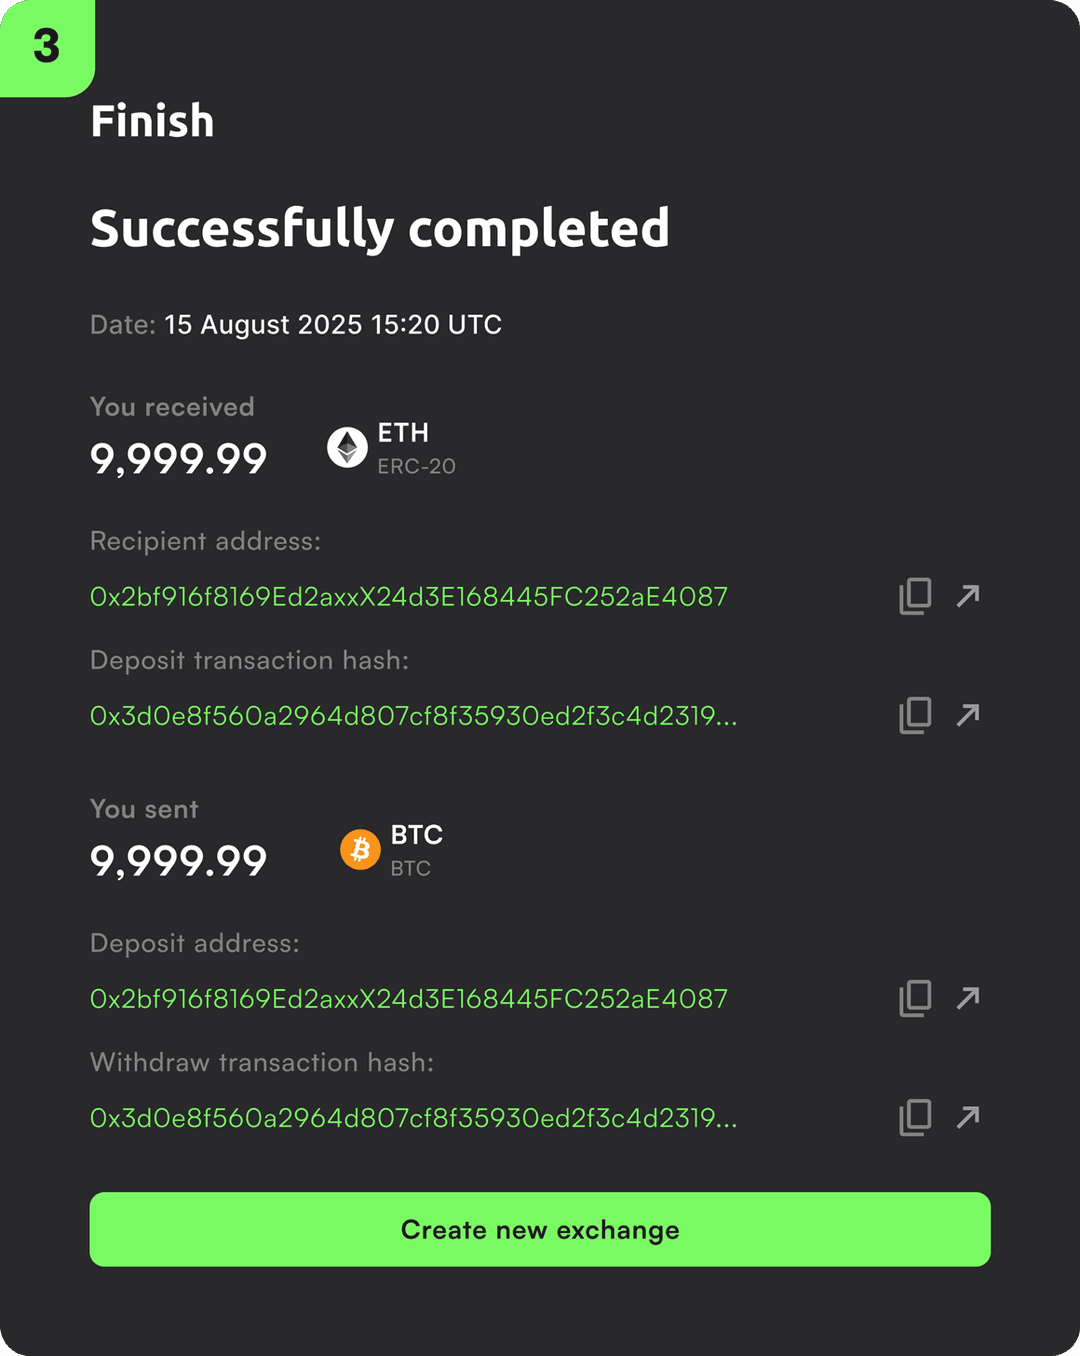
Task: Copy the withdraw transaction hash
Action: (915, 1117)
